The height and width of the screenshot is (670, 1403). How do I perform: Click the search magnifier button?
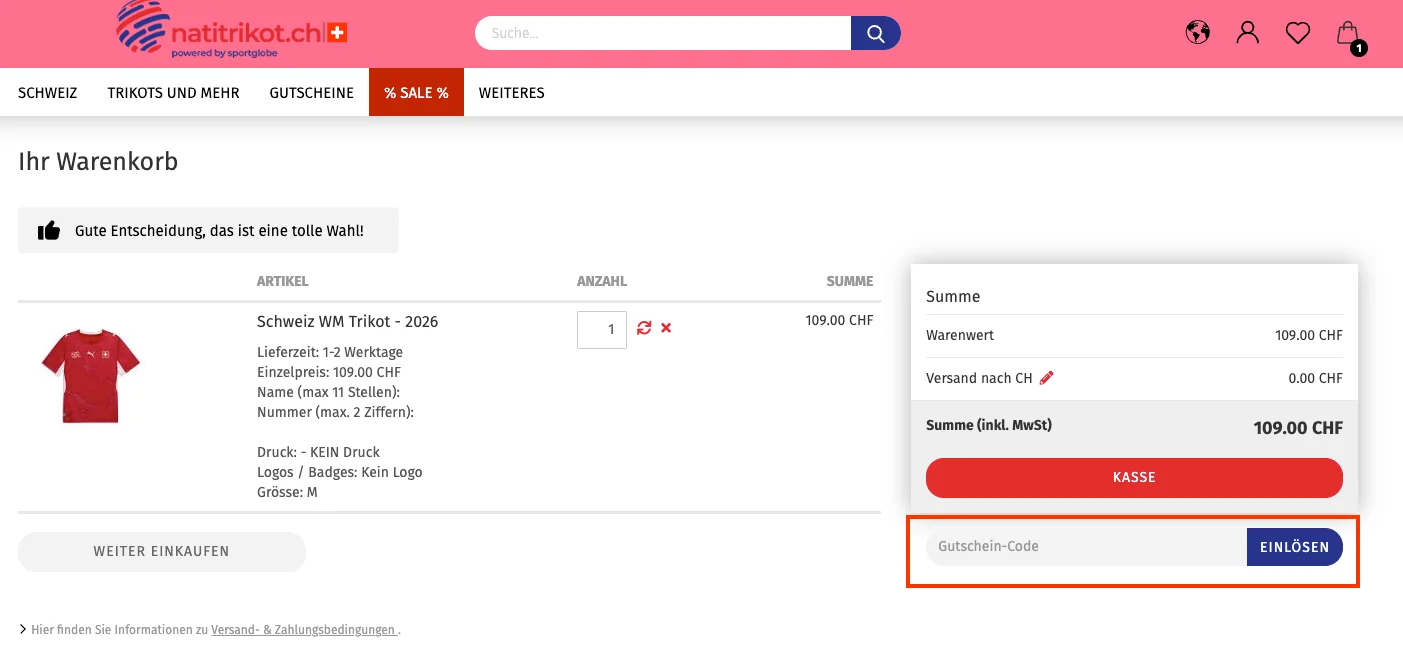point(875,33)
